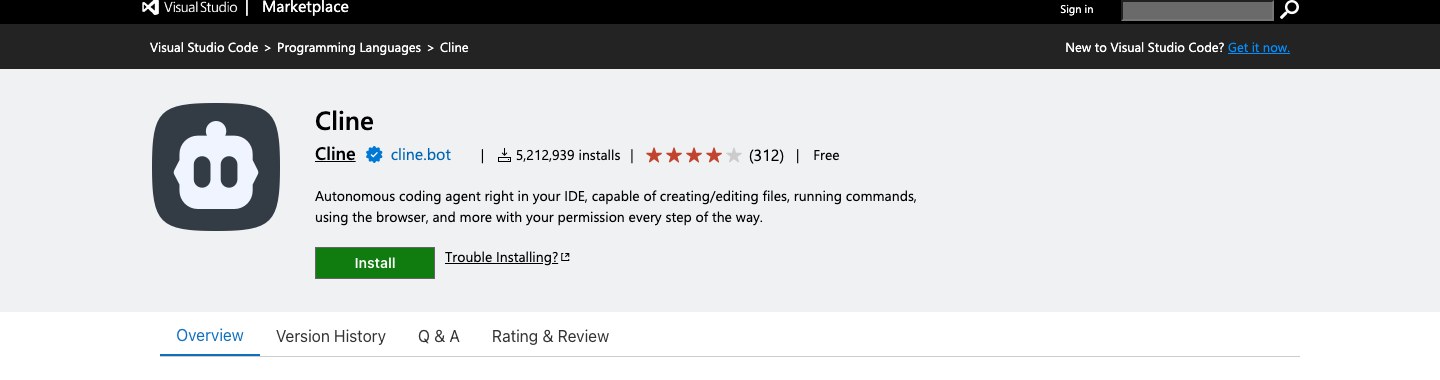Click the external link icon beside Trouble Installing
This screenshot has width=1440, height=380.
(566, 257)
